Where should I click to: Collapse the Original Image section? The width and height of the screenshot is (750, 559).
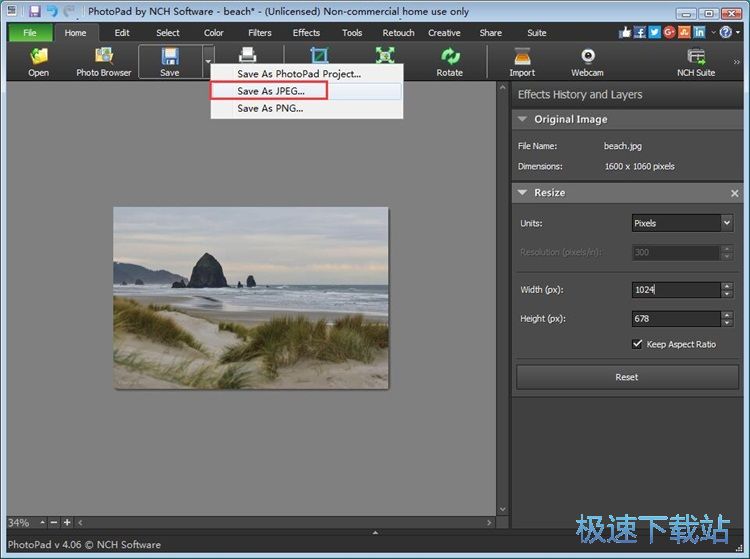[522, 119]
